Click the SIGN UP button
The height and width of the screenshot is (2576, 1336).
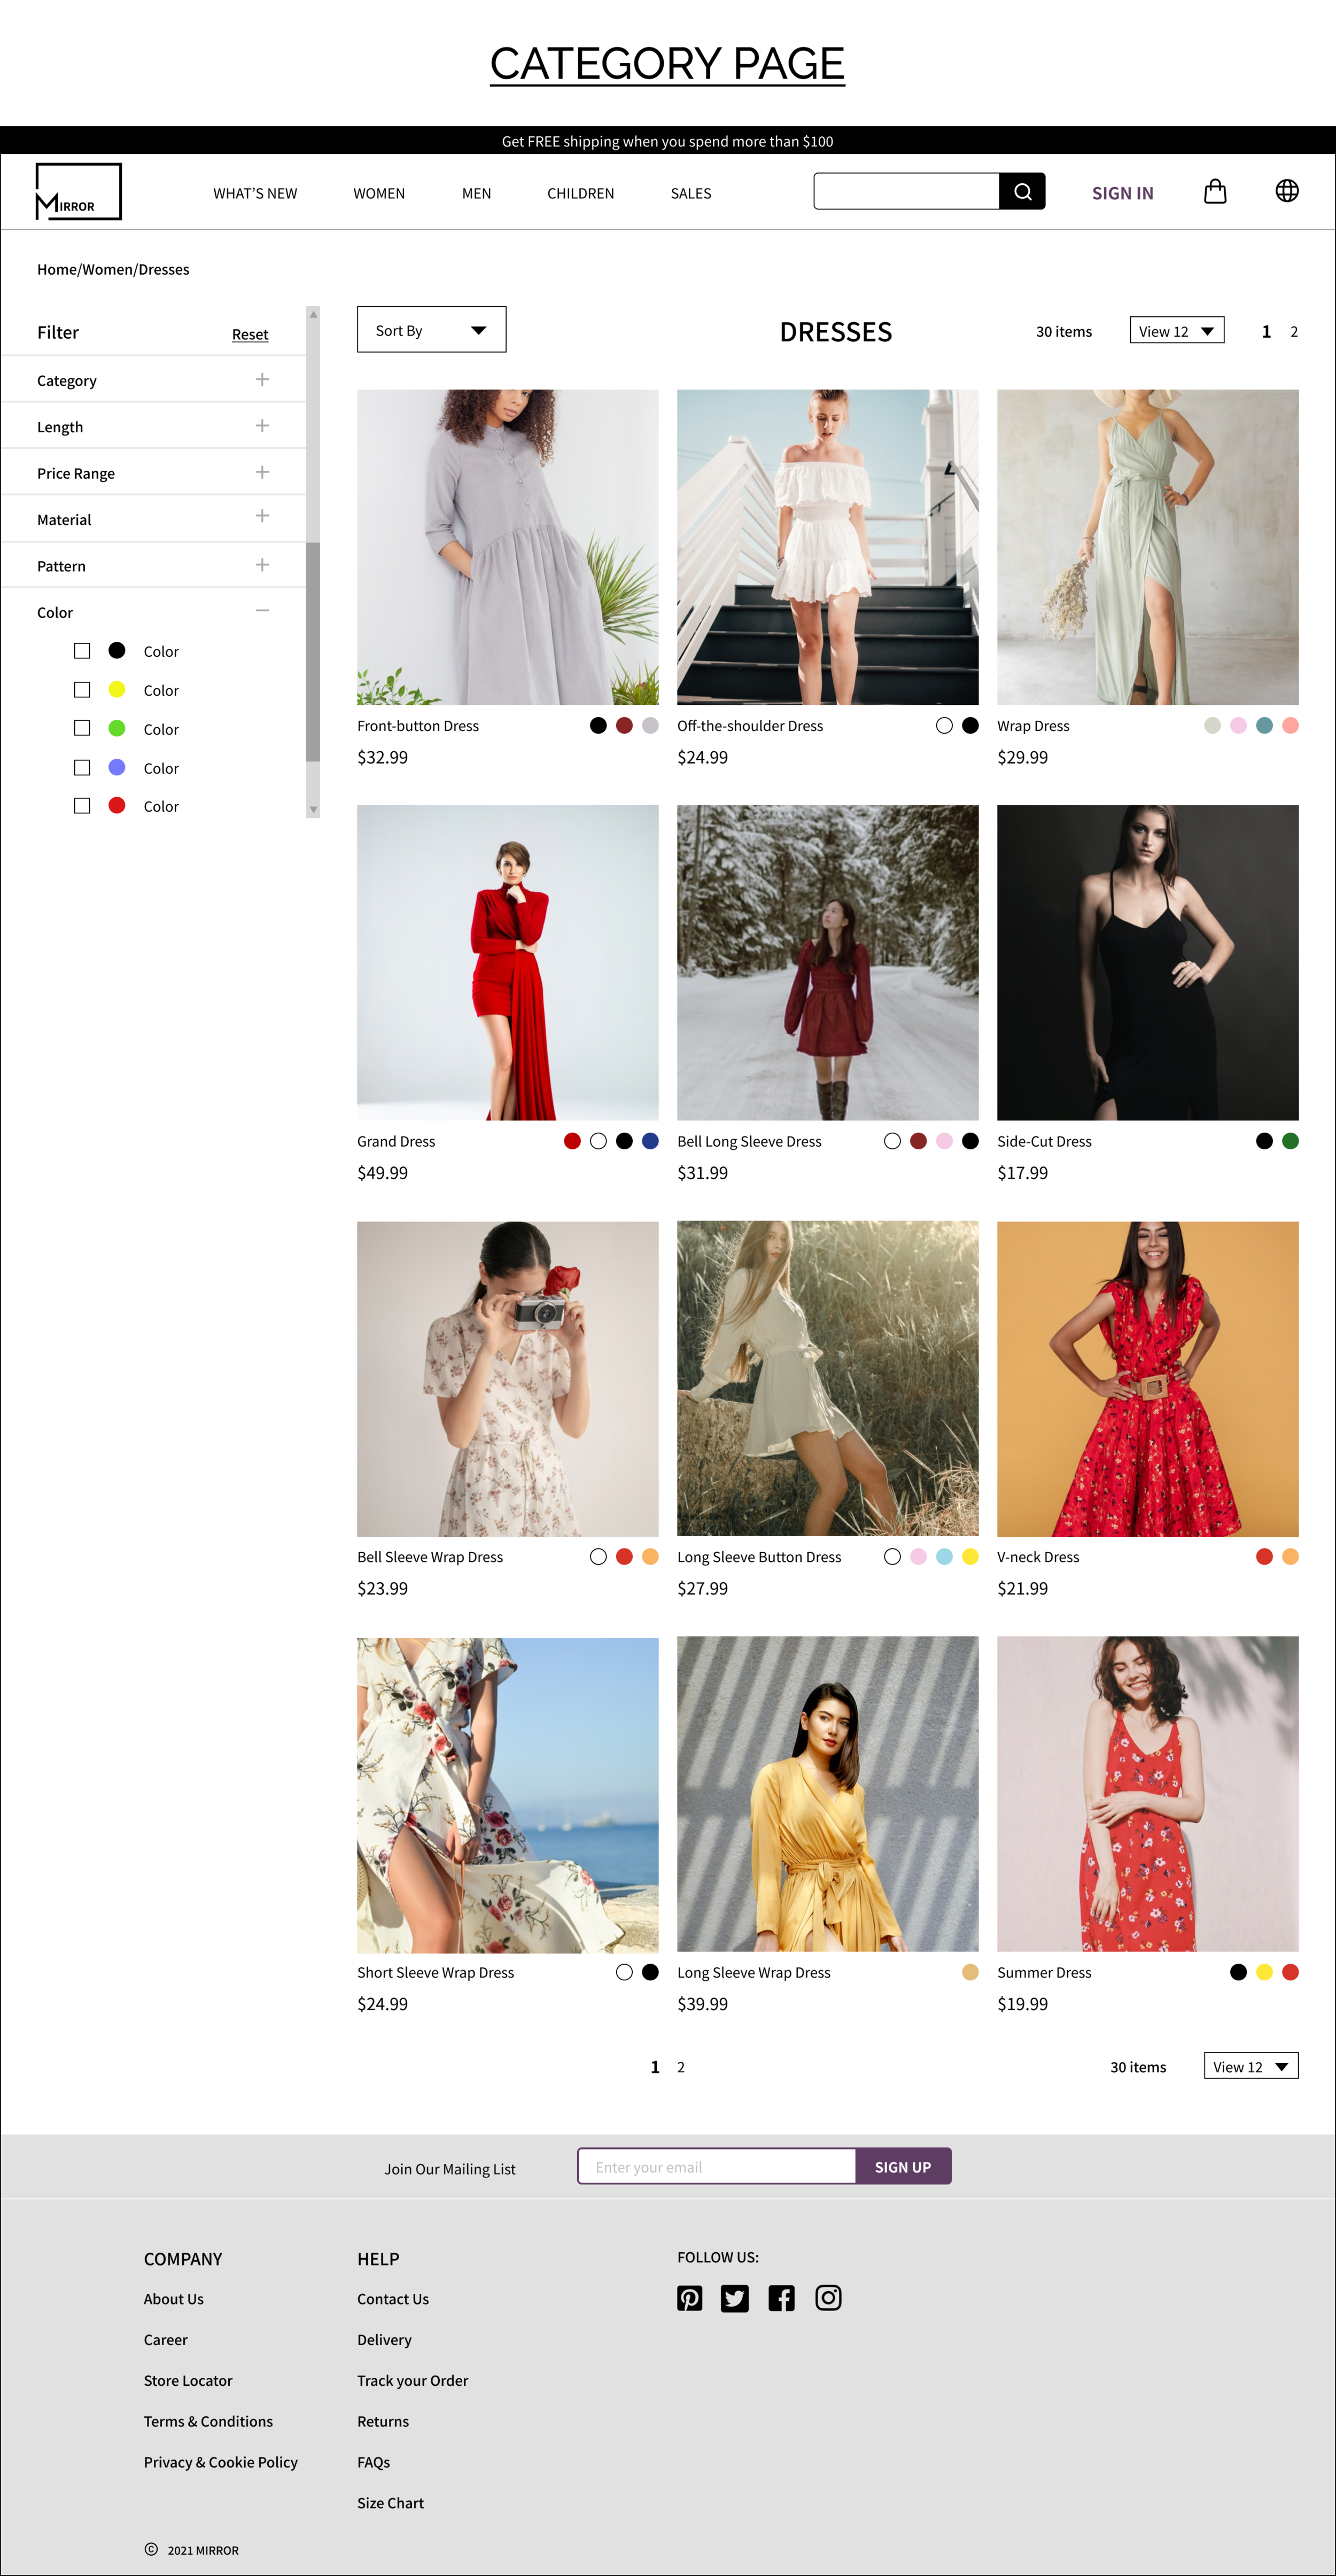tap(902, 2167)
